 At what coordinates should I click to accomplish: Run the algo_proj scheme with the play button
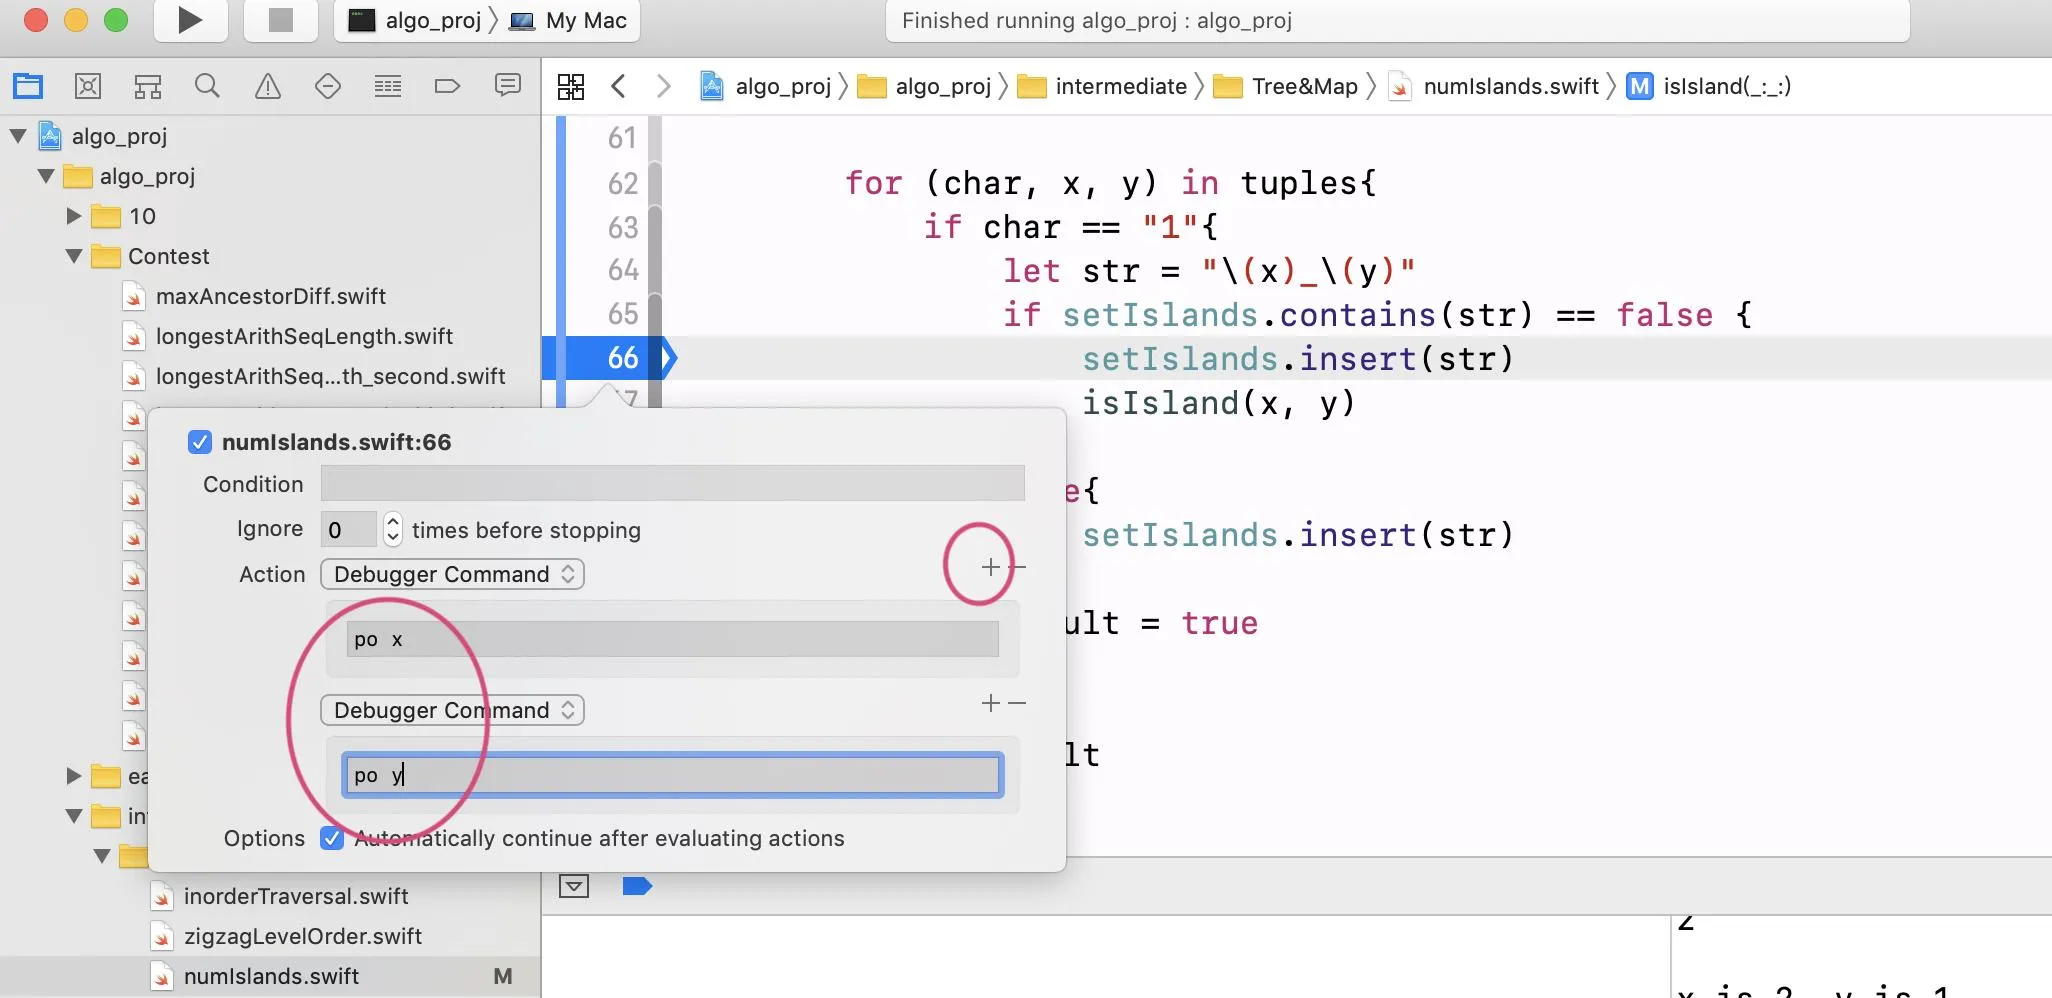(190, 20)
